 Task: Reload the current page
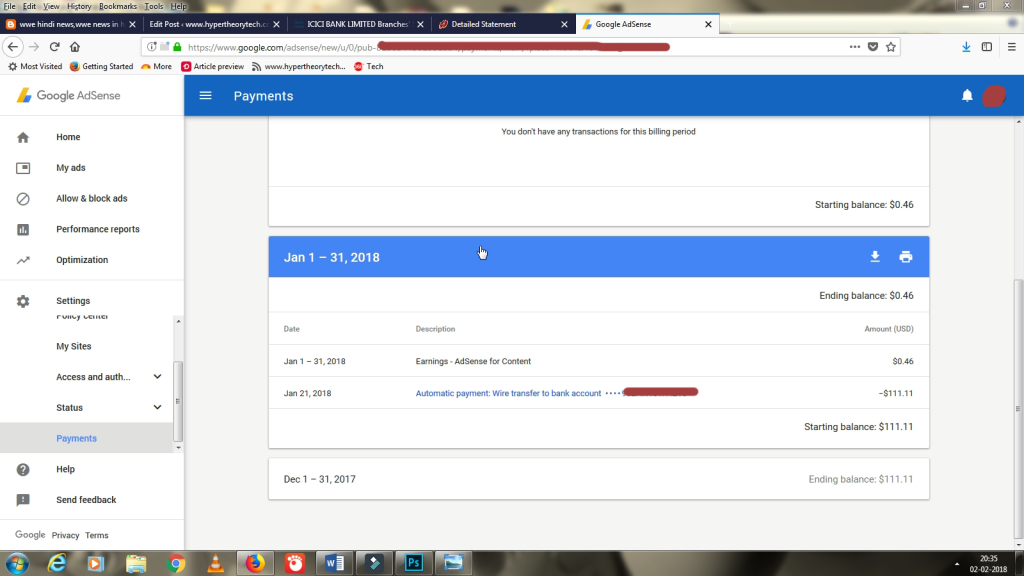tap(55, 47)
